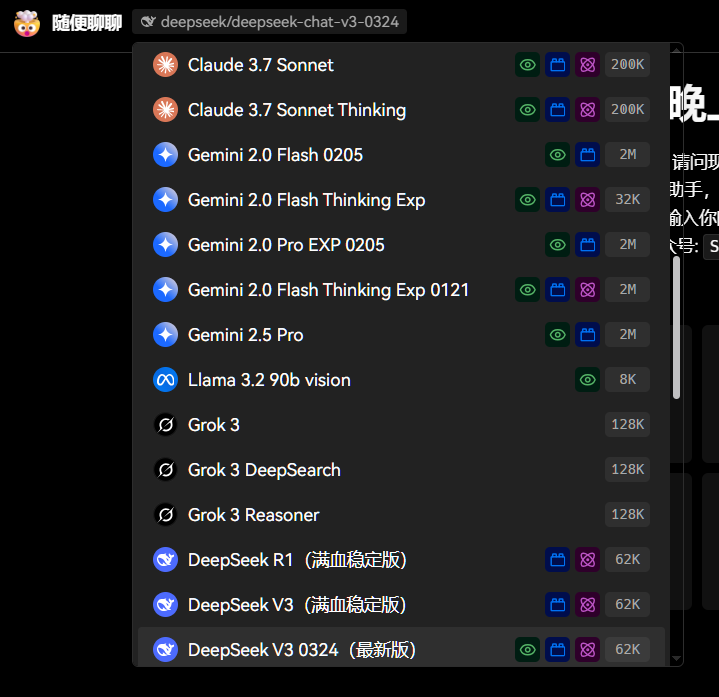
Task: Click reasoning atom icon on DeepSeek V3 0324
Action: tap(587, 649)
